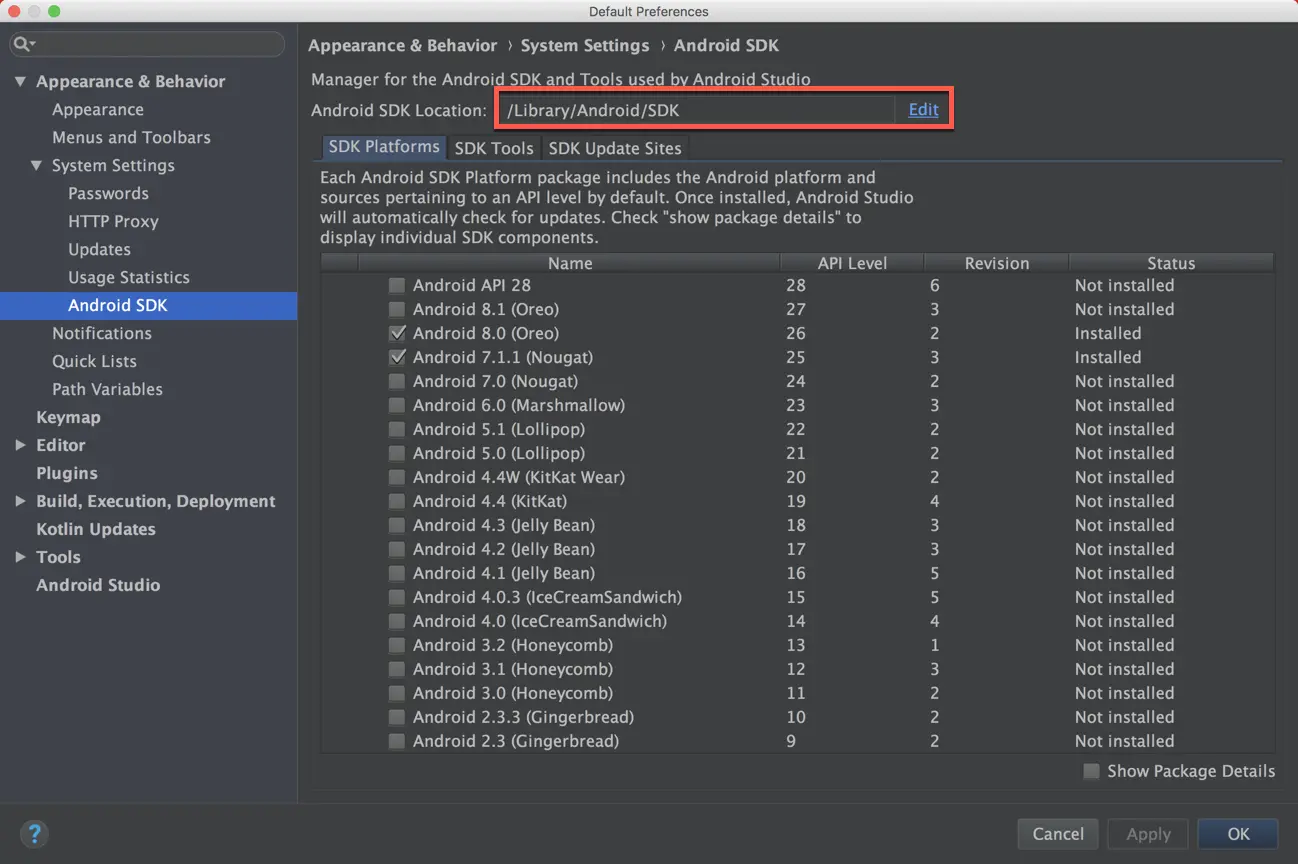This screenshot has height=864, width=1298.
Task: Expand Build, Execution, Deployment section
Action: click(20, 502)
